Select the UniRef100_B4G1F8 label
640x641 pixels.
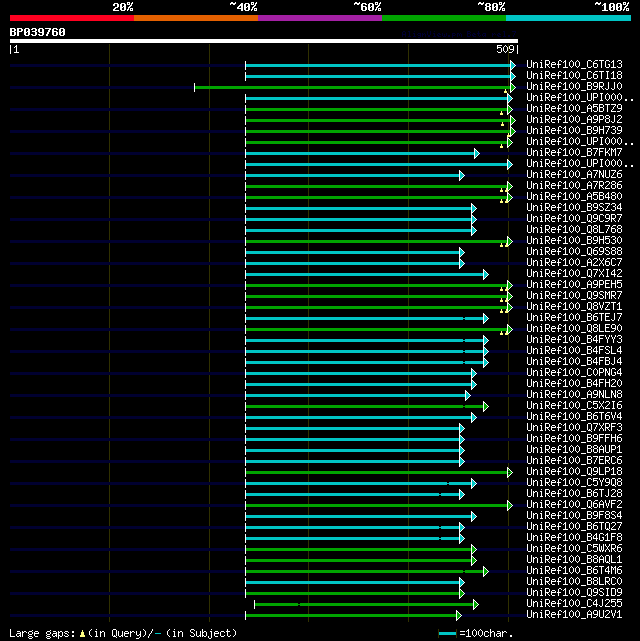click(574, 538)
